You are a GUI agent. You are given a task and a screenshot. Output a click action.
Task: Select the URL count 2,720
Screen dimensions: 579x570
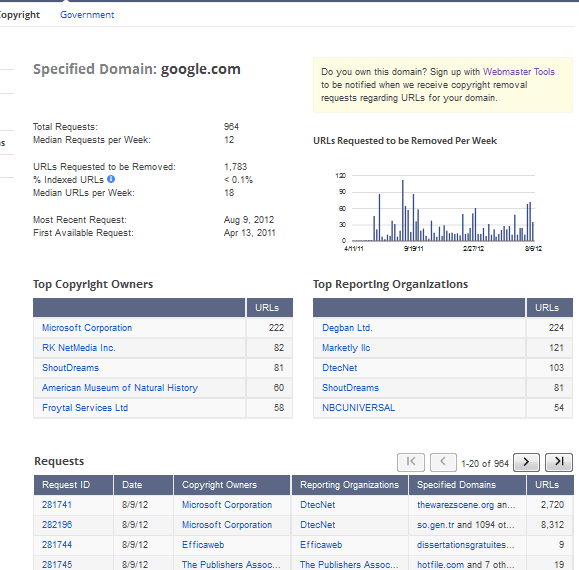(x=552, y=505)
